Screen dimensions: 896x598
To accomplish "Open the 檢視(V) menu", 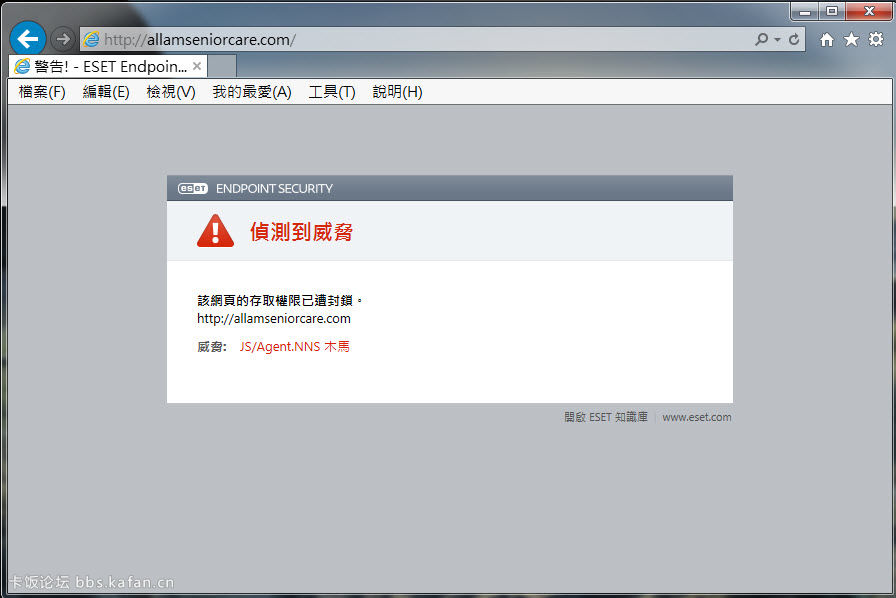I will pos(170,91).
